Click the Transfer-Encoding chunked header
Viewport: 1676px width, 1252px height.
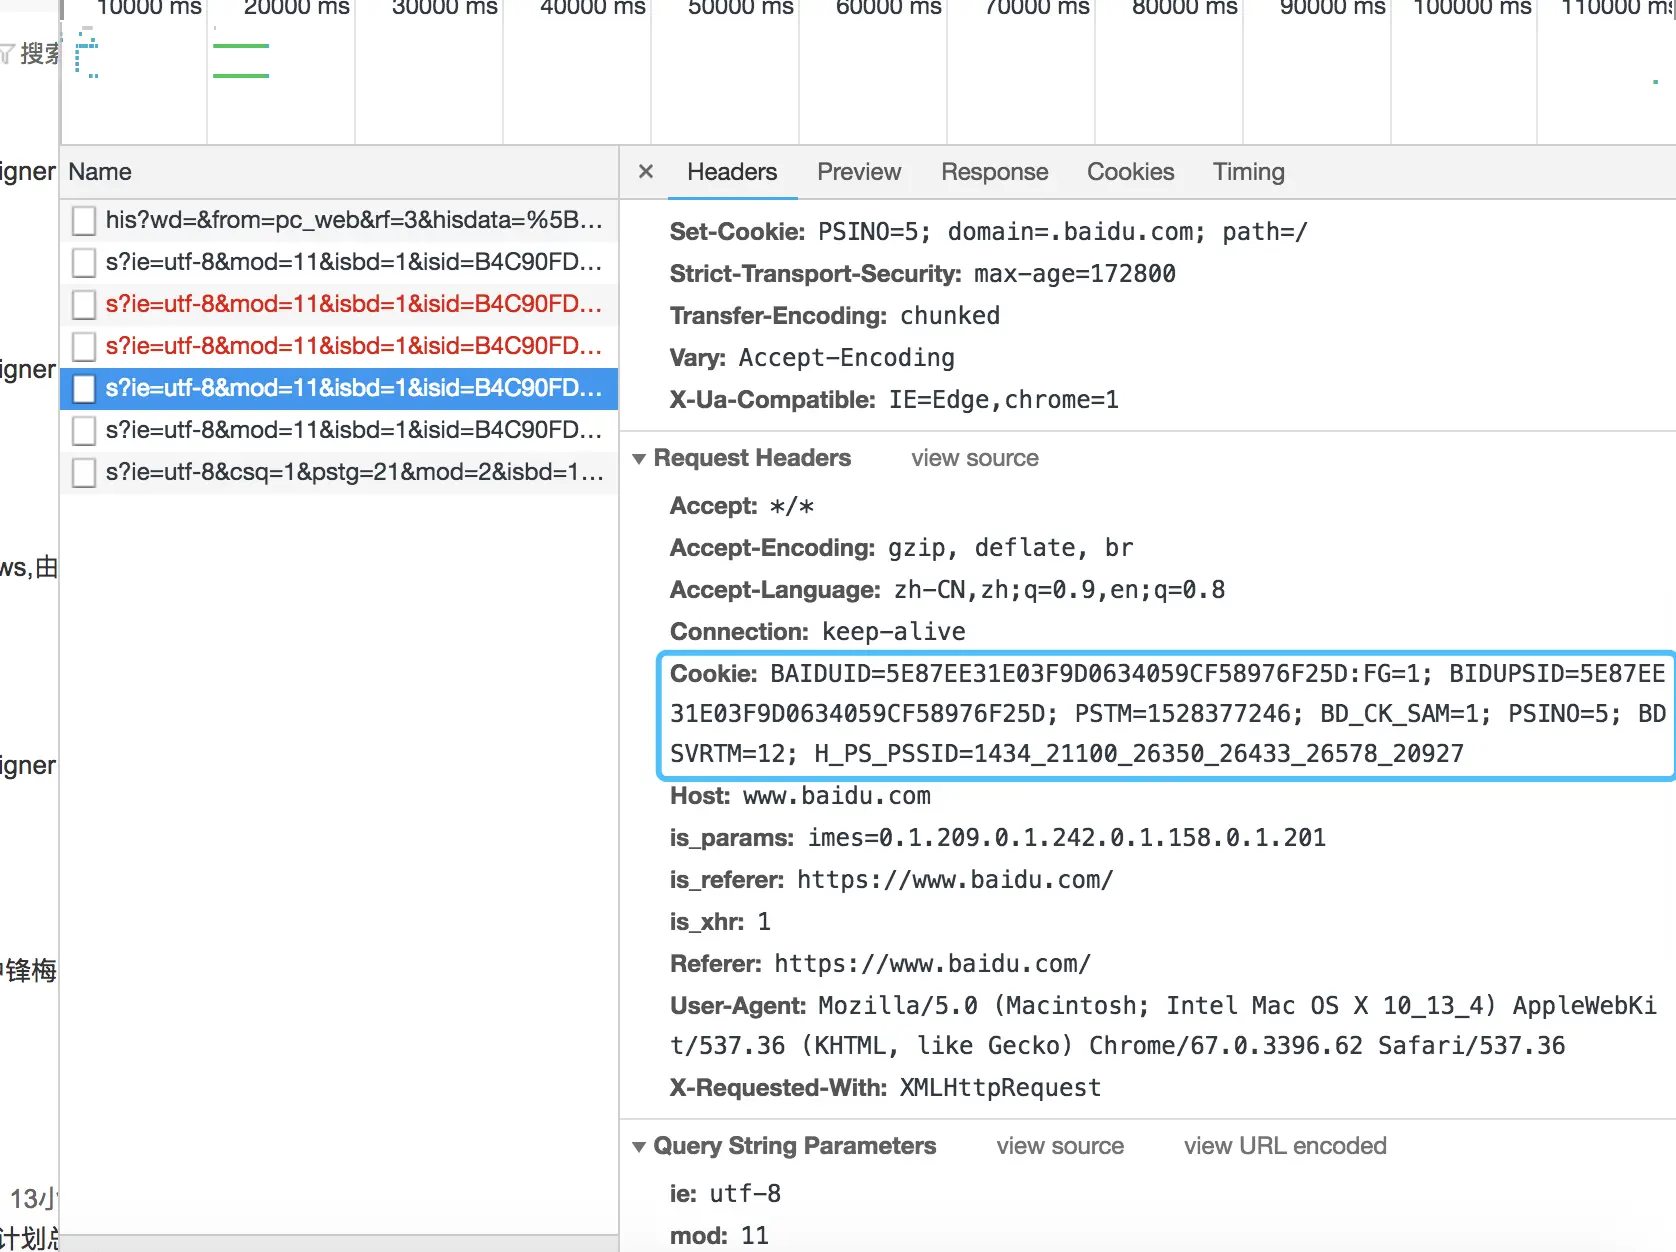coord(835,316)
